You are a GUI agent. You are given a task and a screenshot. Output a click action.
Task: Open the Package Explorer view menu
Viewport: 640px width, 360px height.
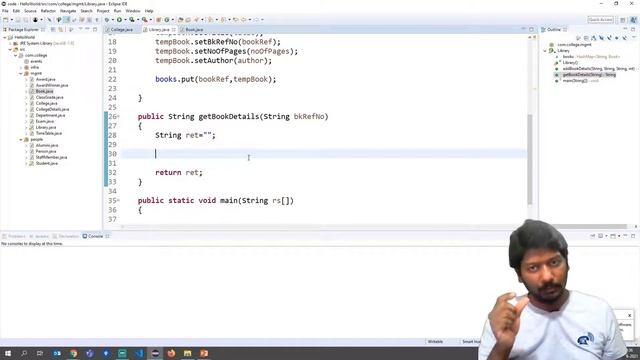click(x=80, y=29)
